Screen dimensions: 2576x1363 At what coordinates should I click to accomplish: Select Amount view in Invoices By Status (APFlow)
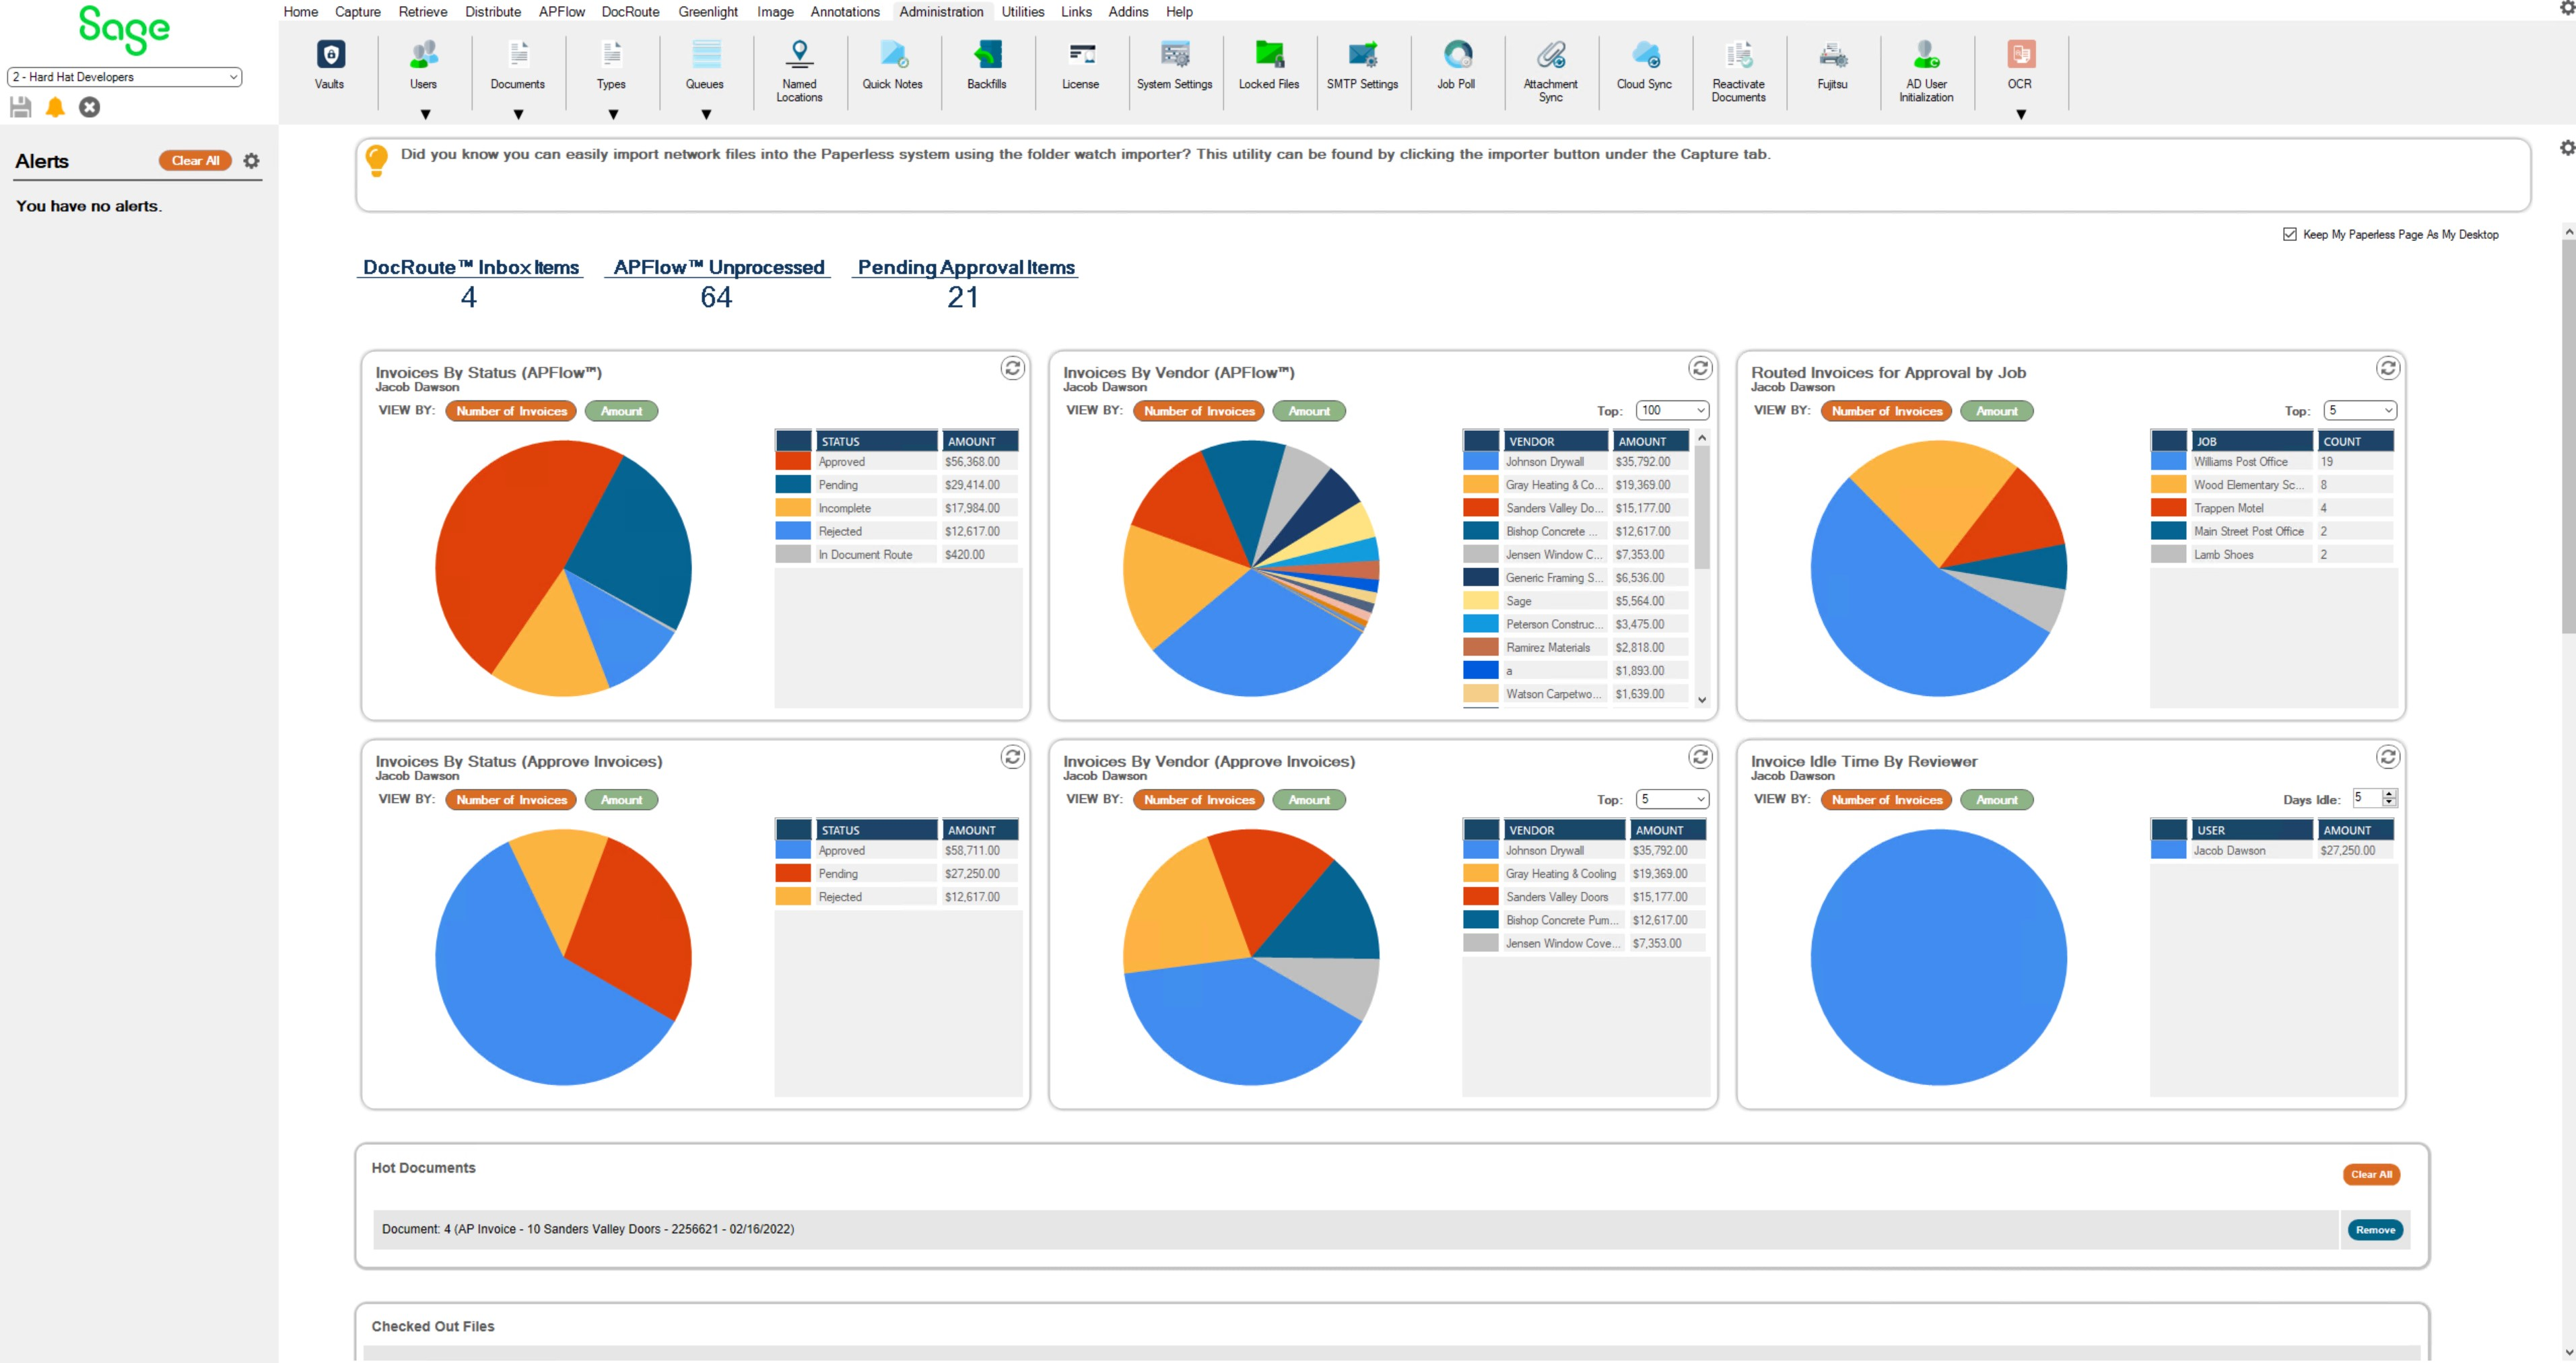point(621,411)
